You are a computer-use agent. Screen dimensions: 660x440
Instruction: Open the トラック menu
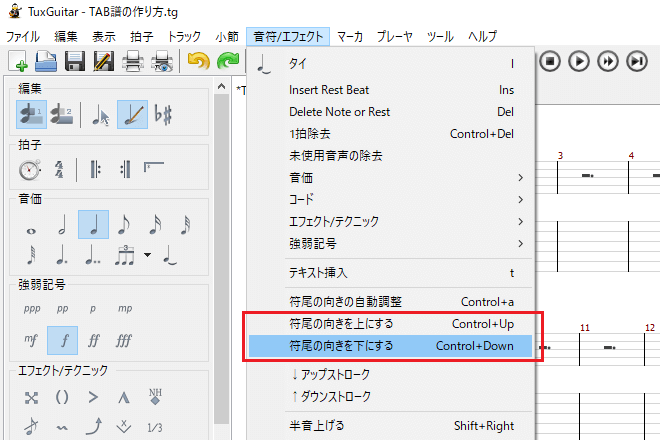click(x=184, y=36)
